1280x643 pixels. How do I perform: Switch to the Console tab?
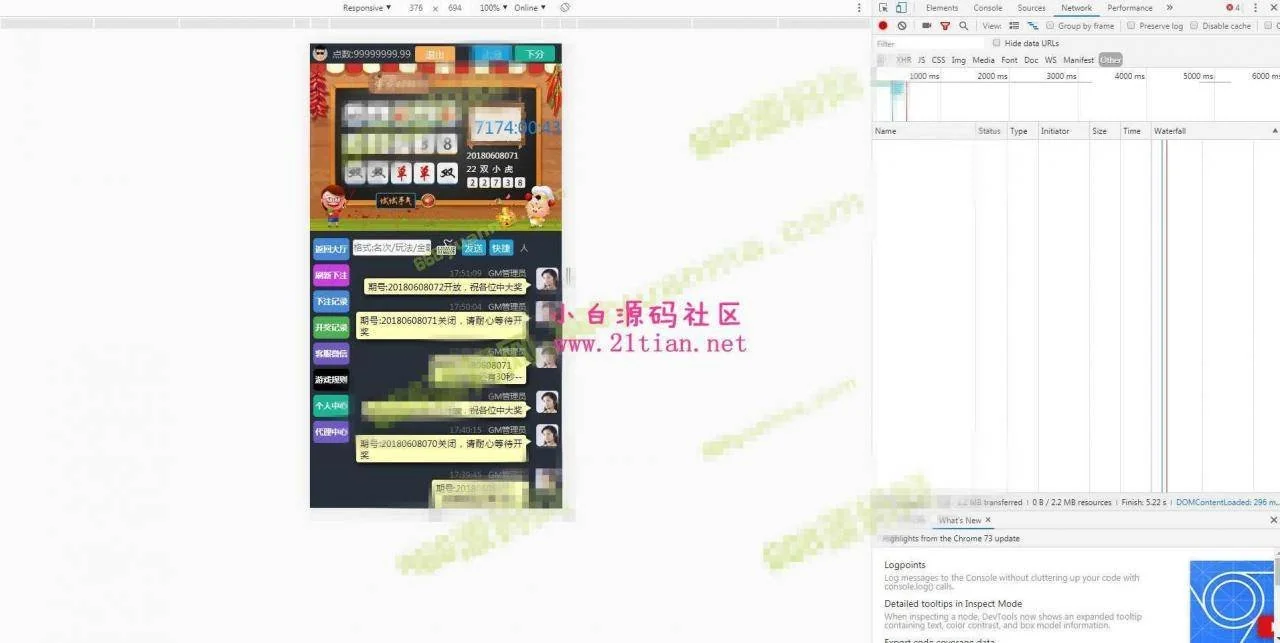tap(987, 8)
